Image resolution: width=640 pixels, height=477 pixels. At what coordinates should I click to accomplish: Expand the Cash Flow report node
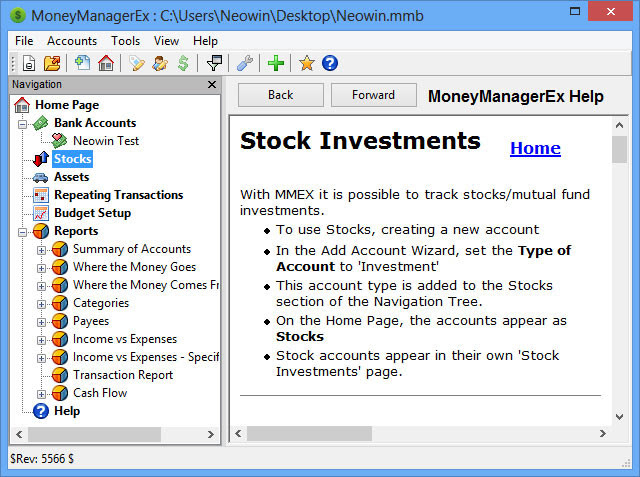[x=41, y=394]
